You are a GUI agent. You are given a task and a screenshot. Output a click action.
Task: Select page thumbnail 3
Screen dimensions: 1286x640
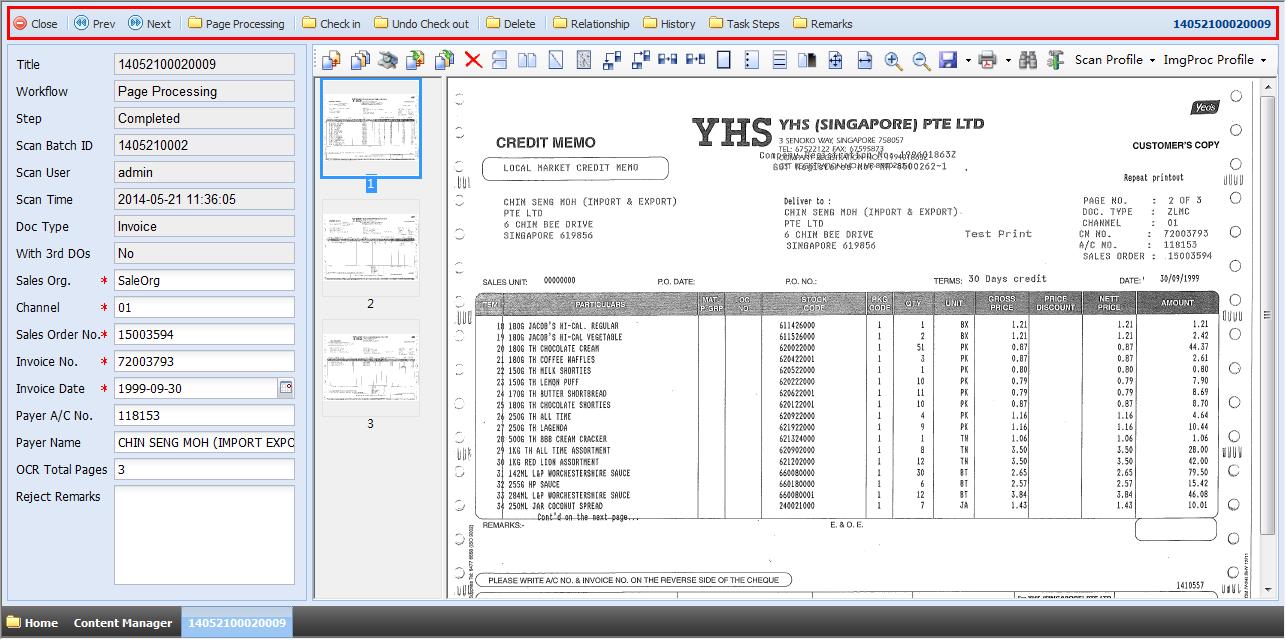[371, 366]
